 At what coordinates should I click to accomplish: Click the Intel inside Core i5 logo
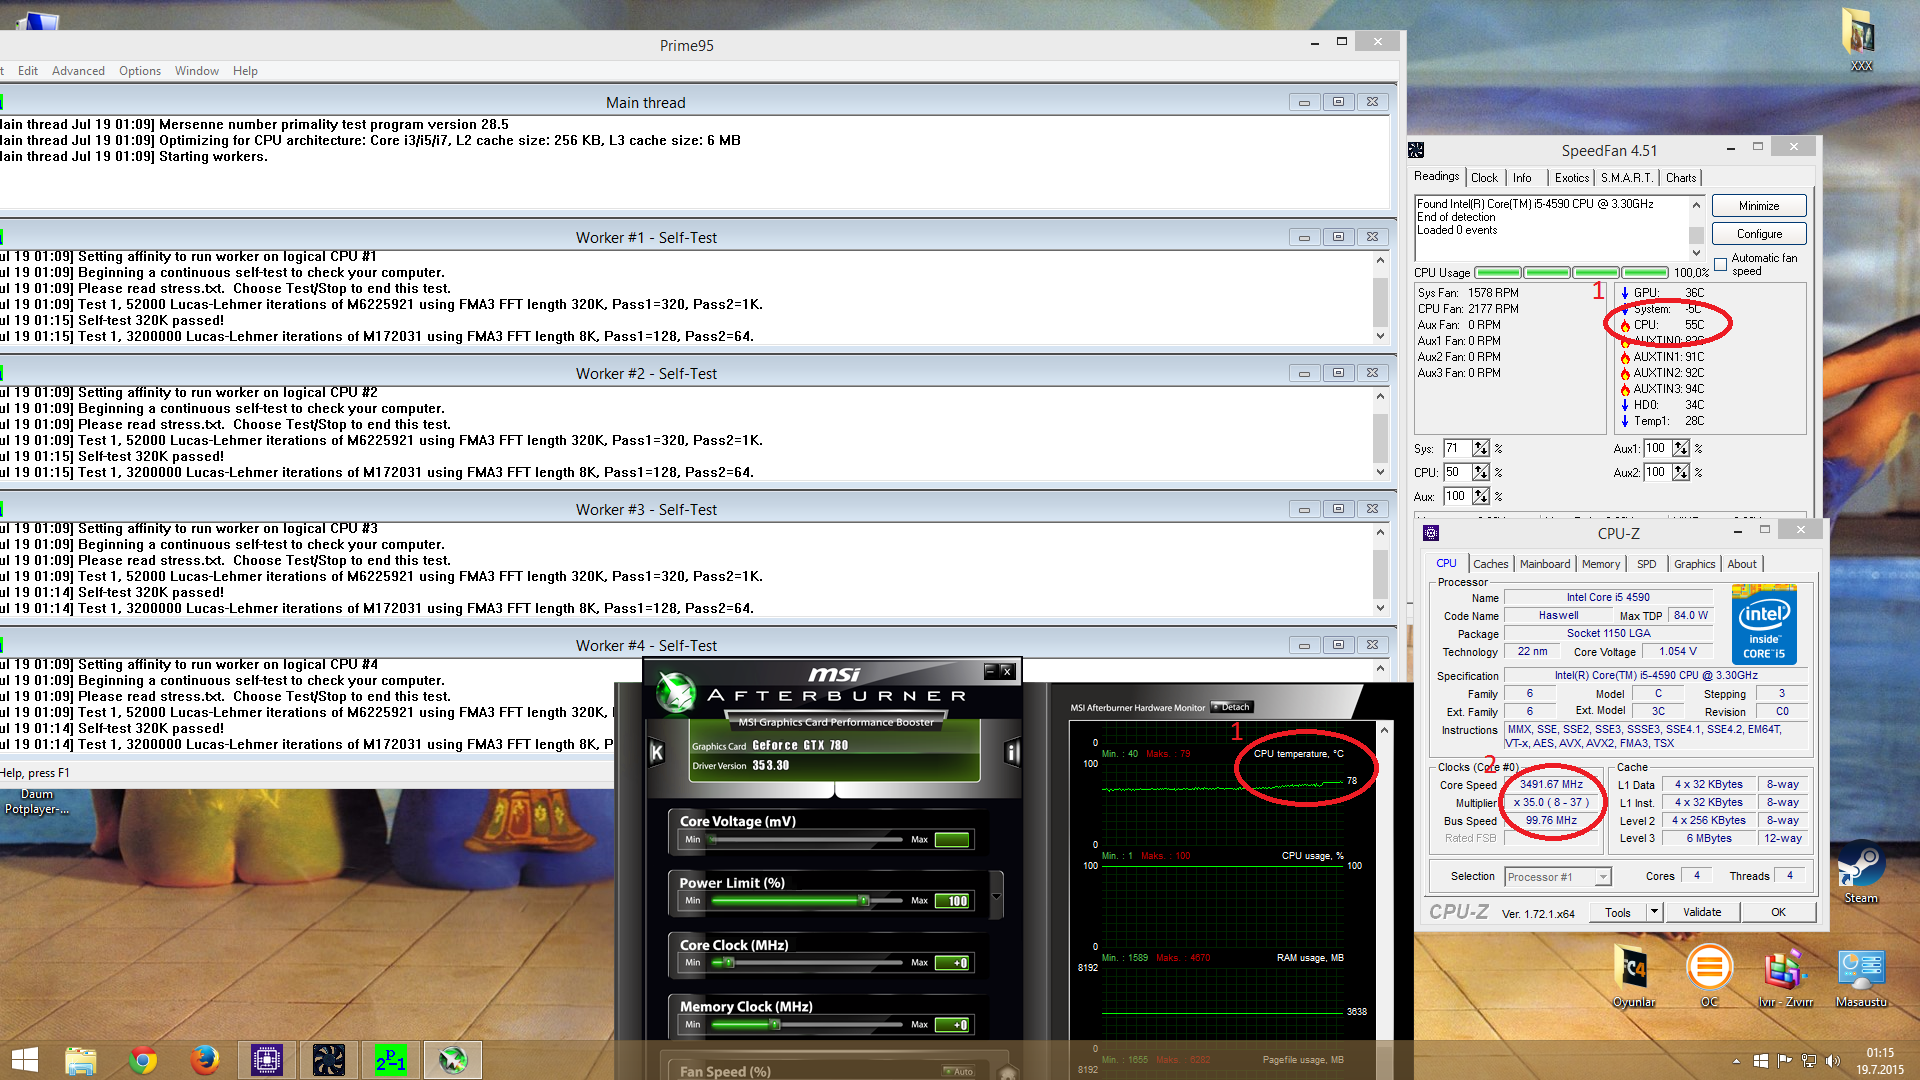(x=1764, y=625)
